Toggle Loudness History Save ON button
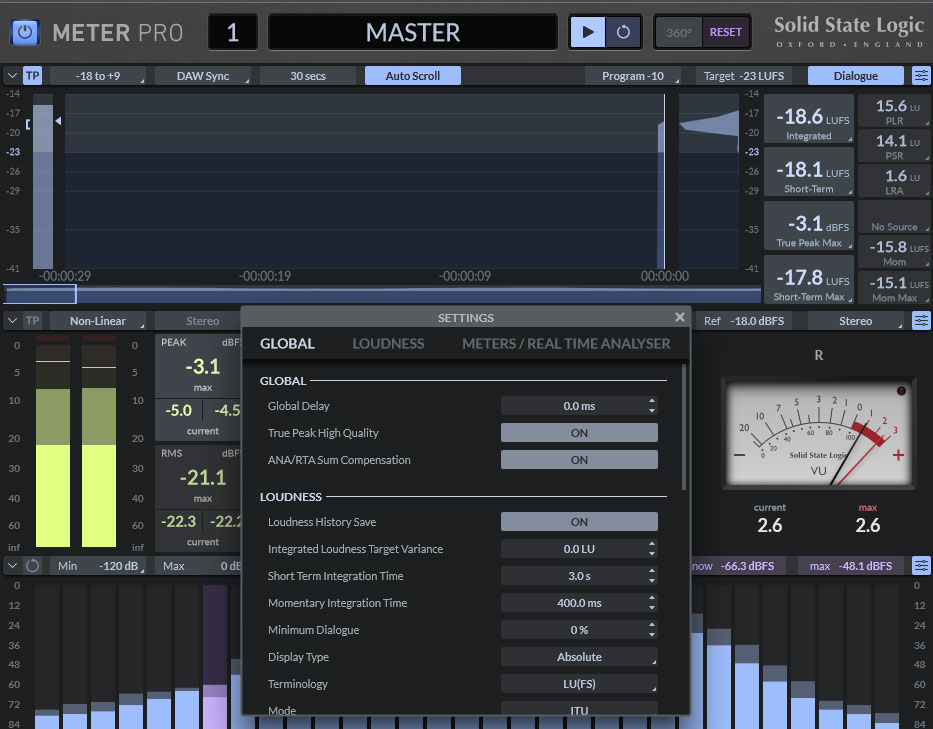 click(x=579, y=522)
